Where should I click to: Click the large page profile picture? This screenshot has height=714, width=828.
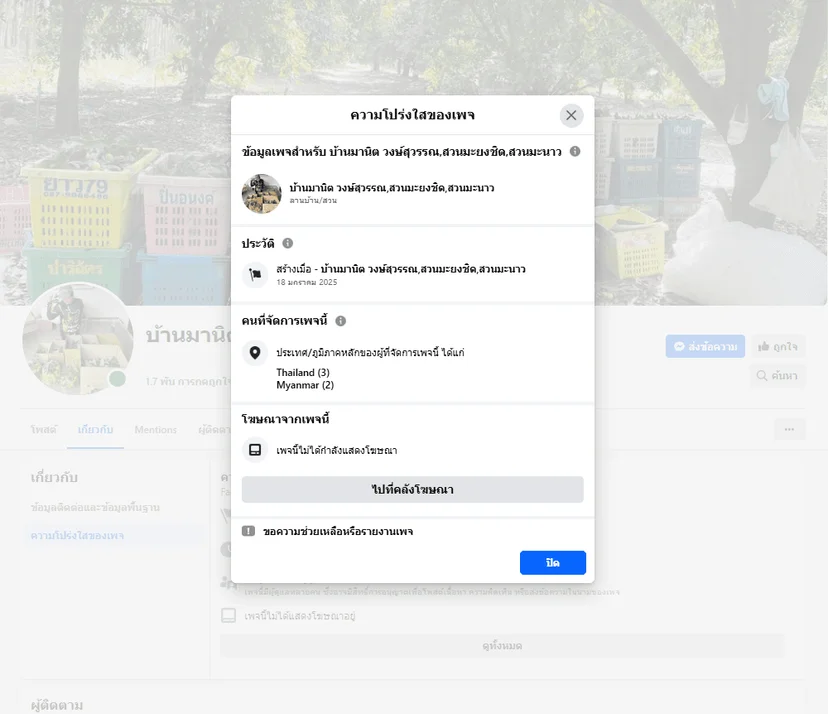78,339
